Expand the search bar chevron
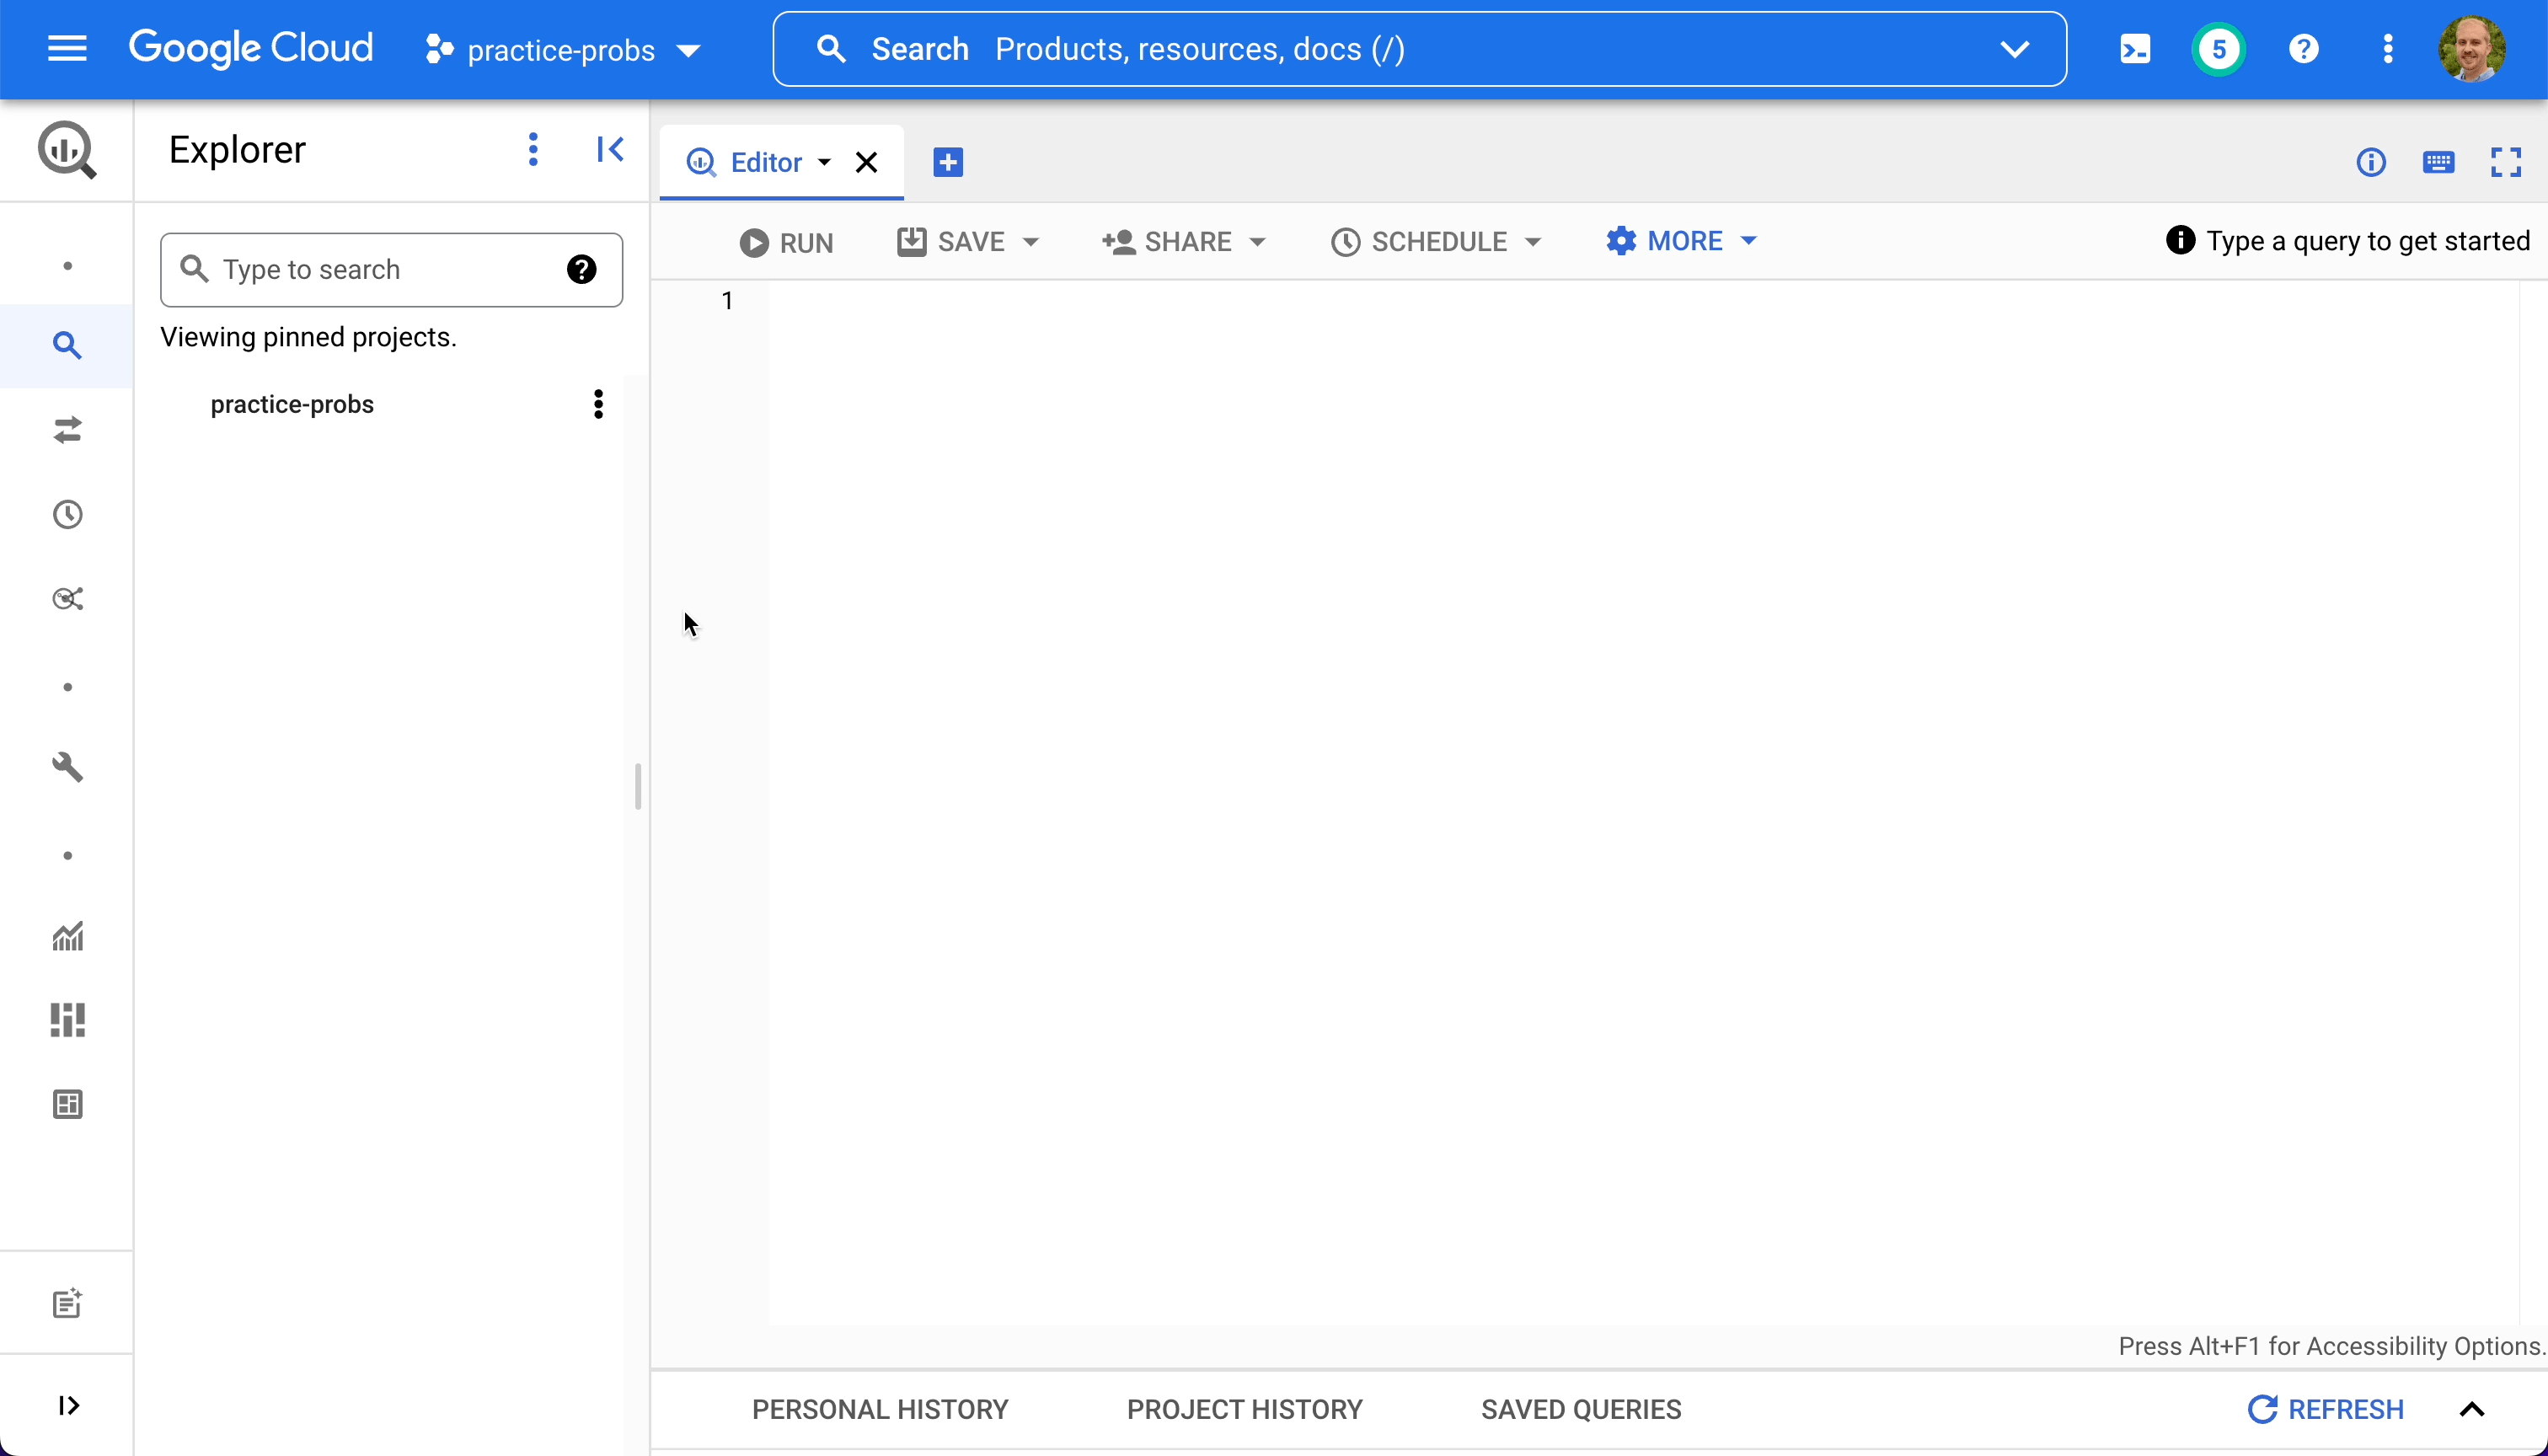Screen dimensions: 2548x1456 click(2014, 49)
